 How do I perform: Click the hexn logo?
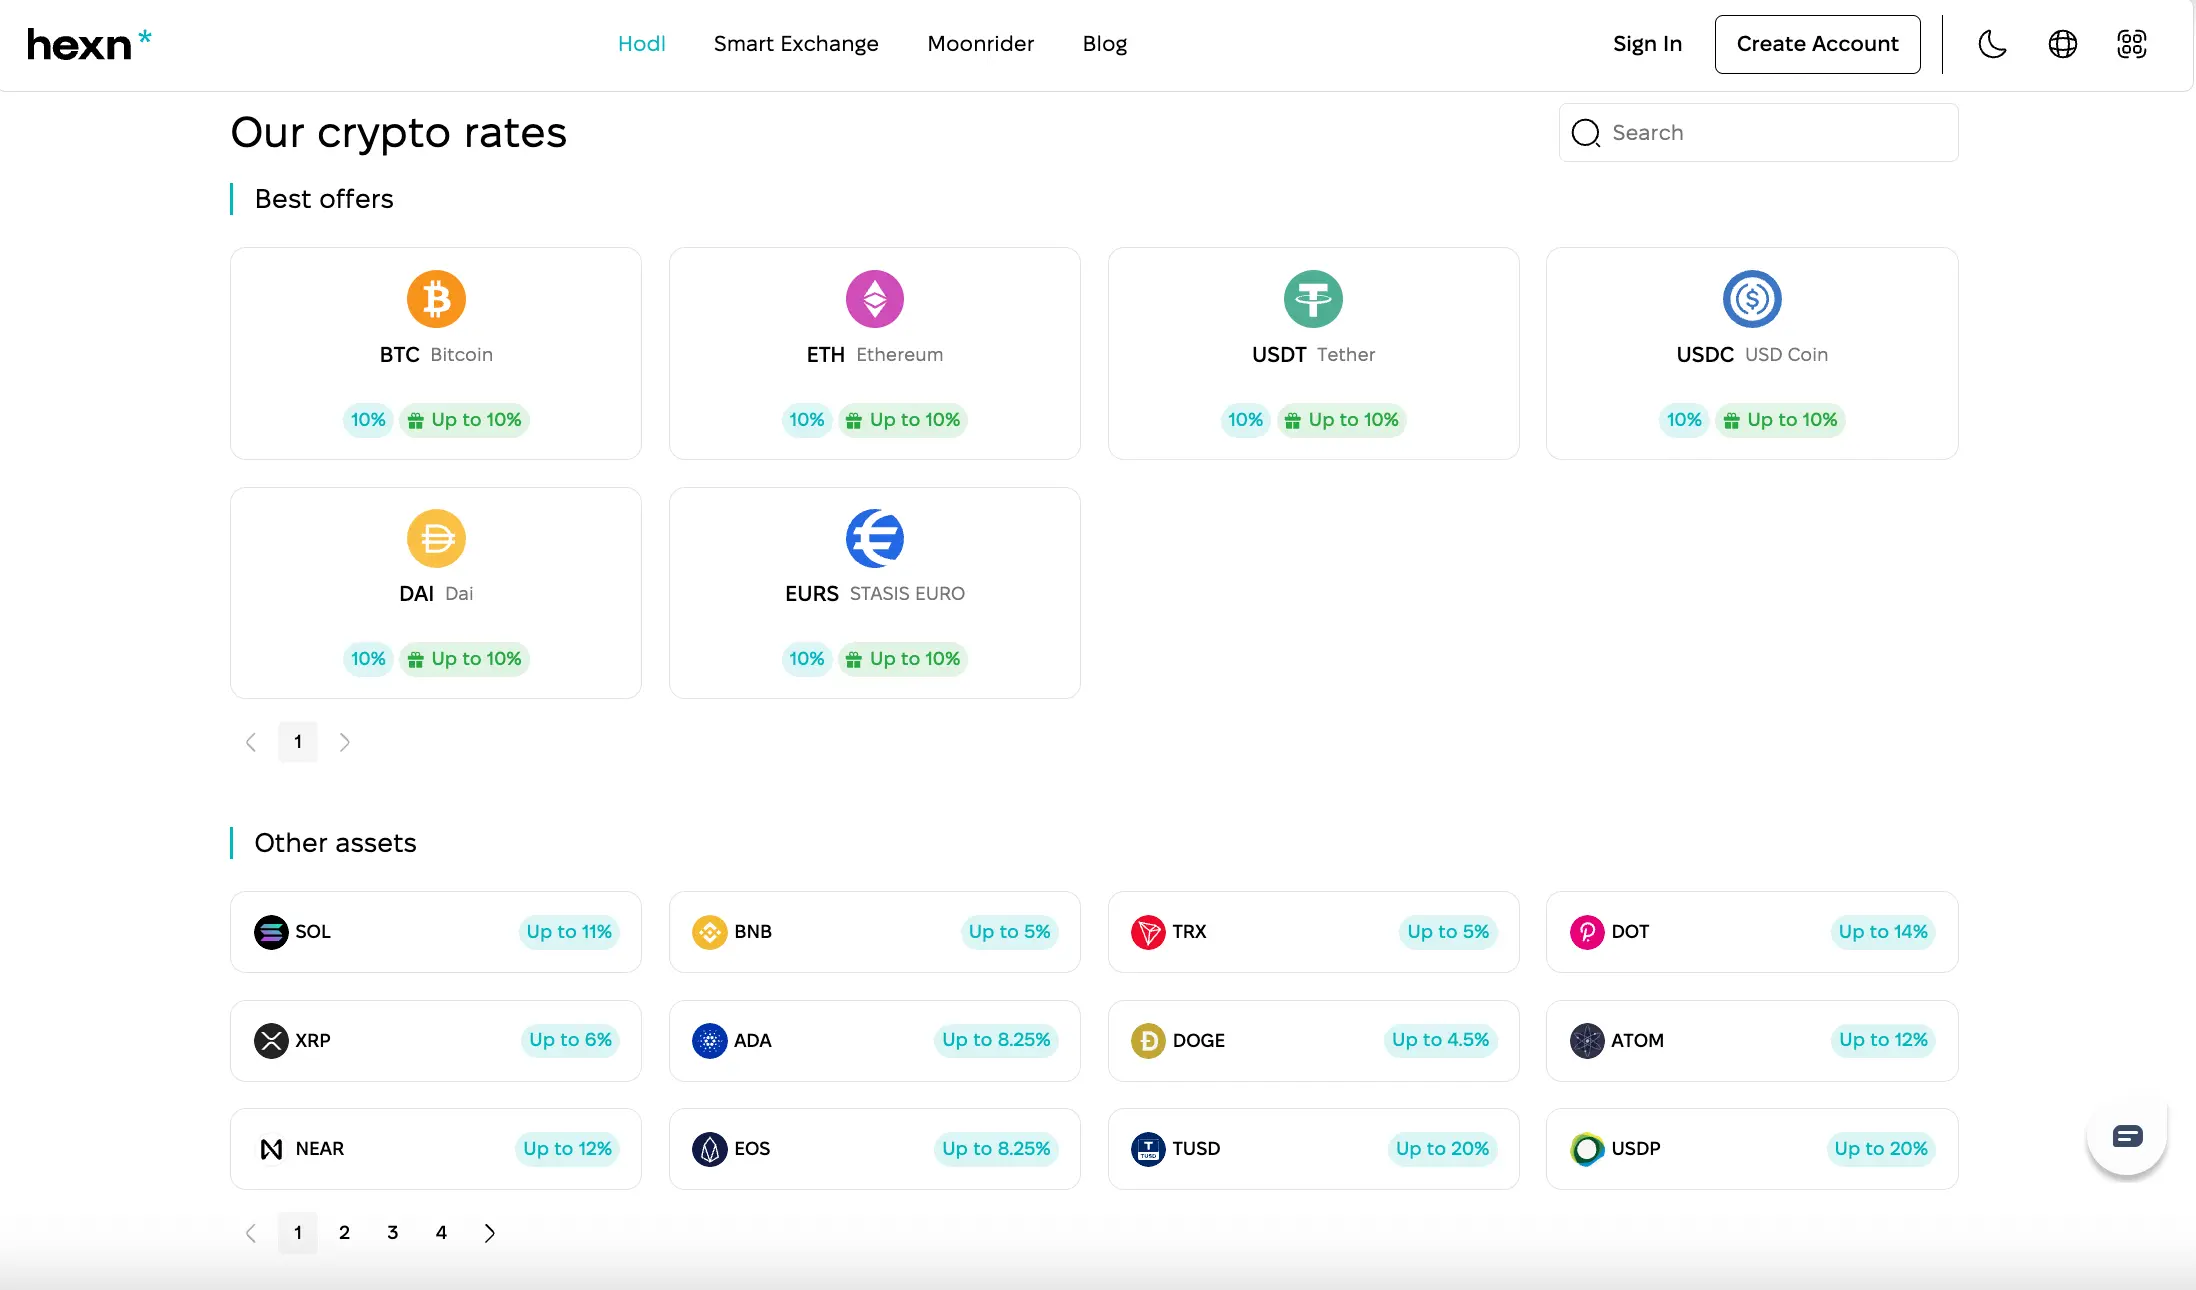89,44
